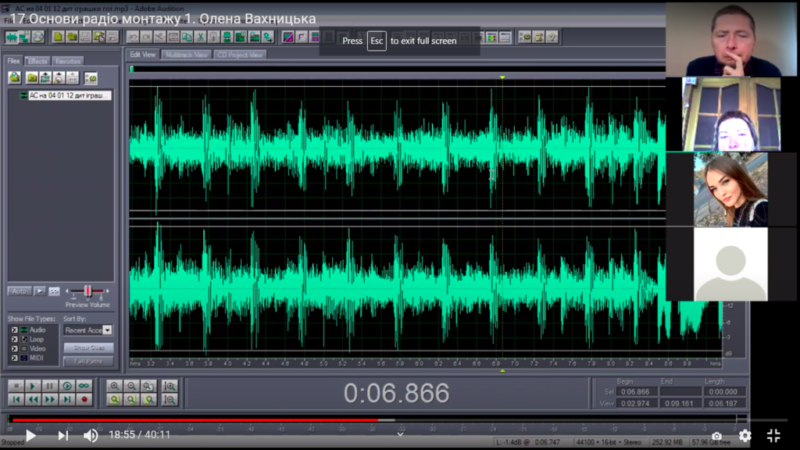Click the 18:55 / 40:11 time text
800x450 pixels.
pyautogui.click(x=139, y=435)
